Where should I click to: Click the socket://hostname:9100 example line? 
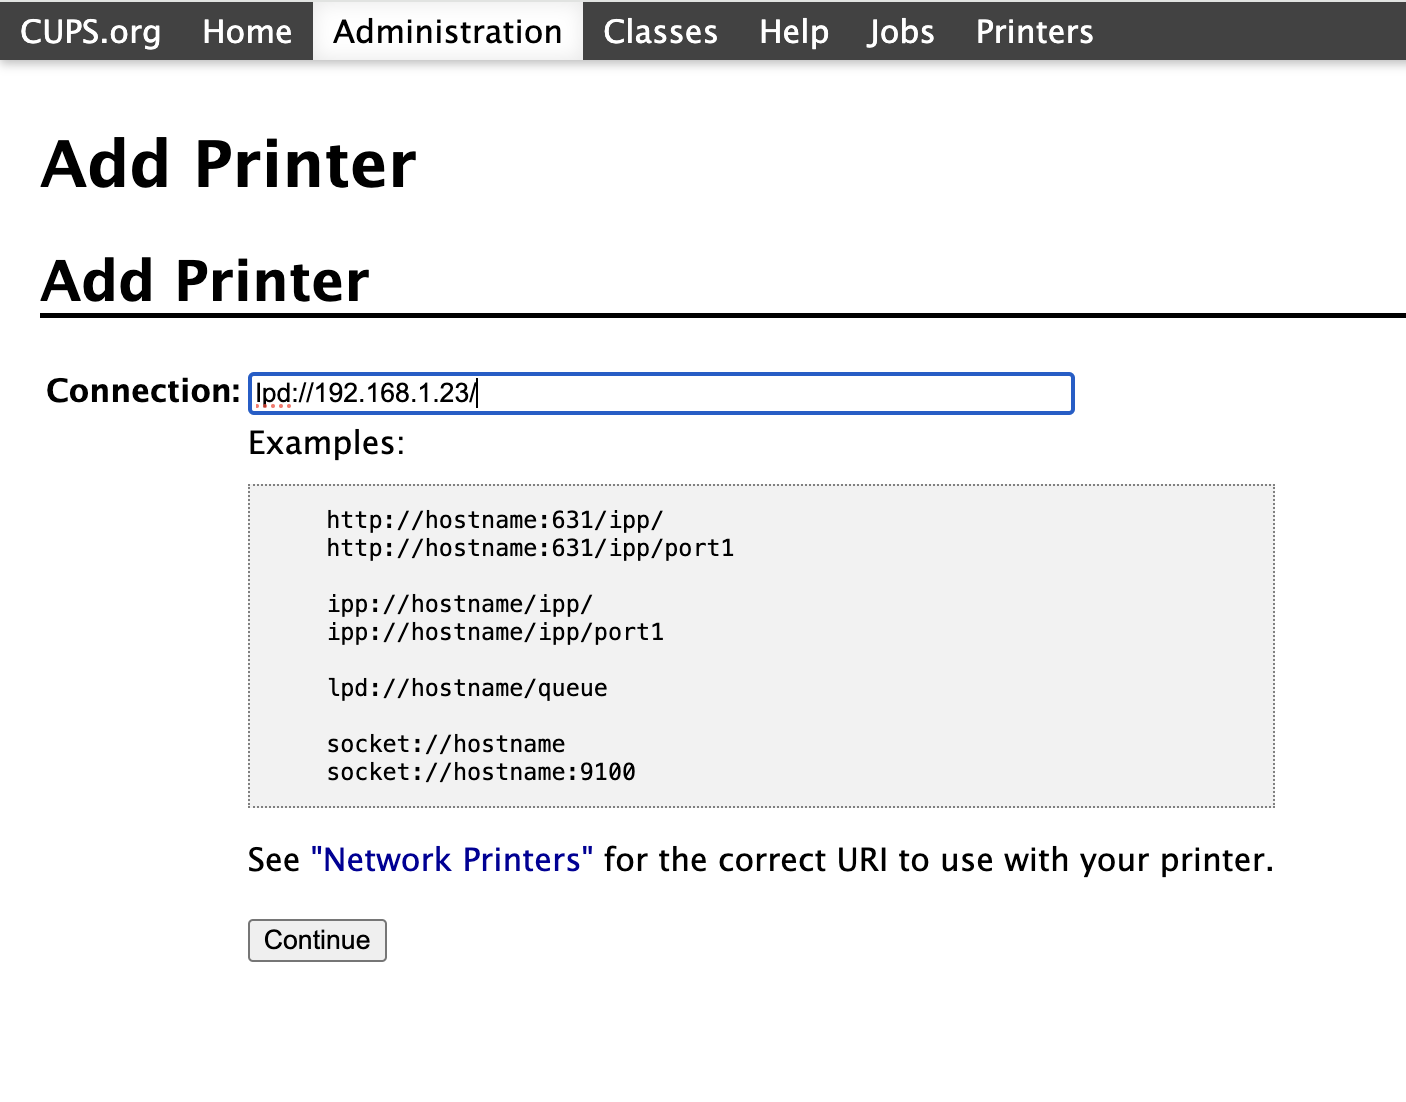point(481,772)
